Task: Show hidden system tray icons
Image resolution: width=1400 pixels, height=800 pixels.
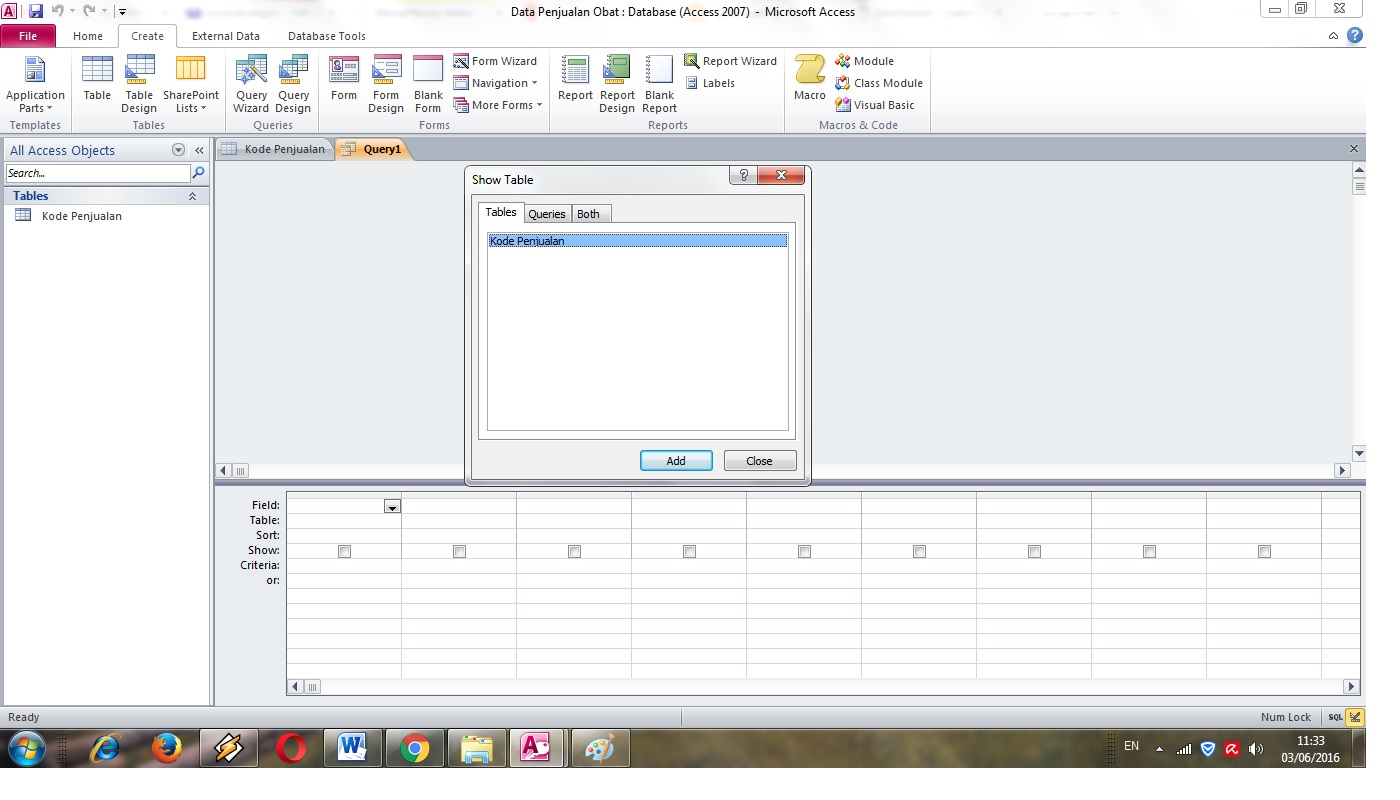Action: click(1159, 749)
